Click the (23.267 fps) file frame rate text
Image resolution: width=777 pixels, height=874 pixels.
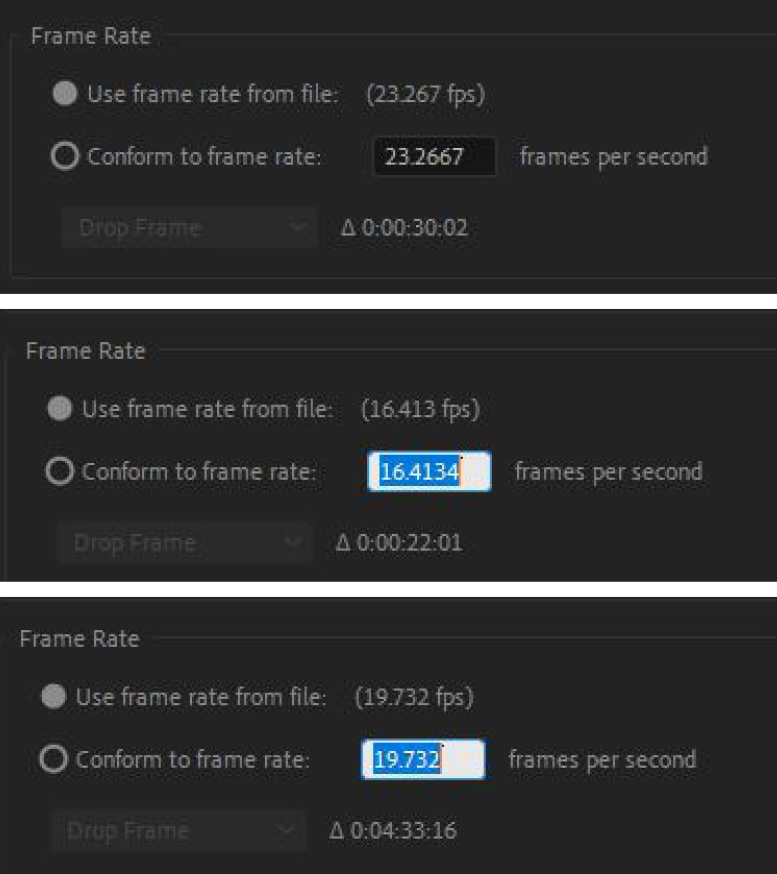click(423, 95)
